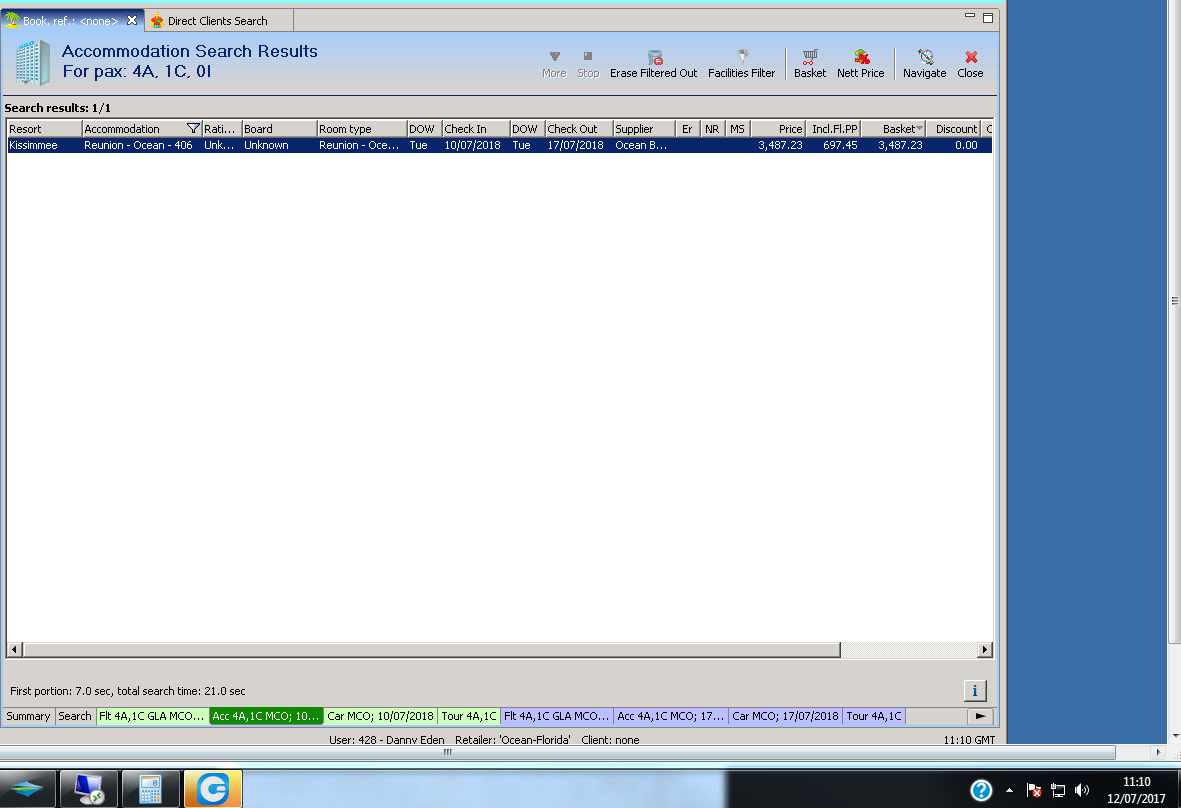
Task: Sort by Supplier column header
Action: pos(643,129)
